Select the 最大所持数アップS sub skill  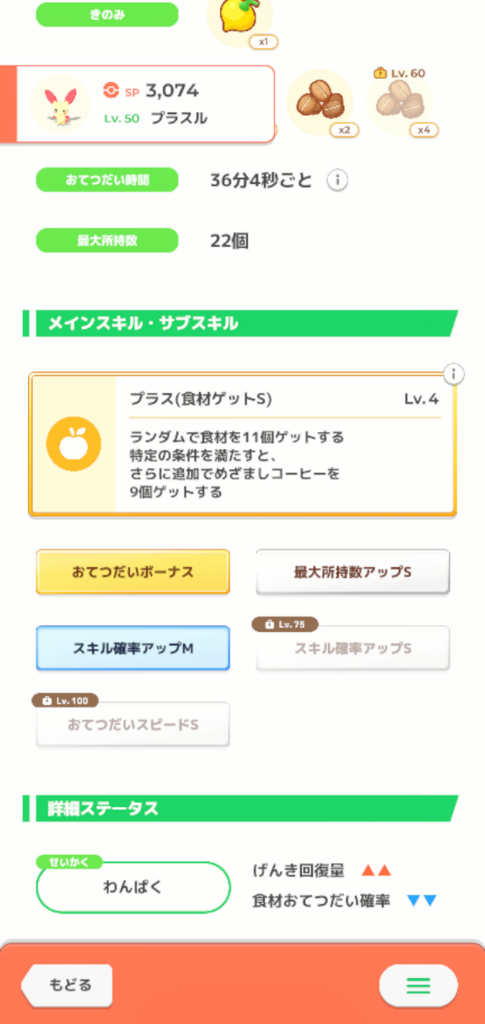(x=352, y=571)
